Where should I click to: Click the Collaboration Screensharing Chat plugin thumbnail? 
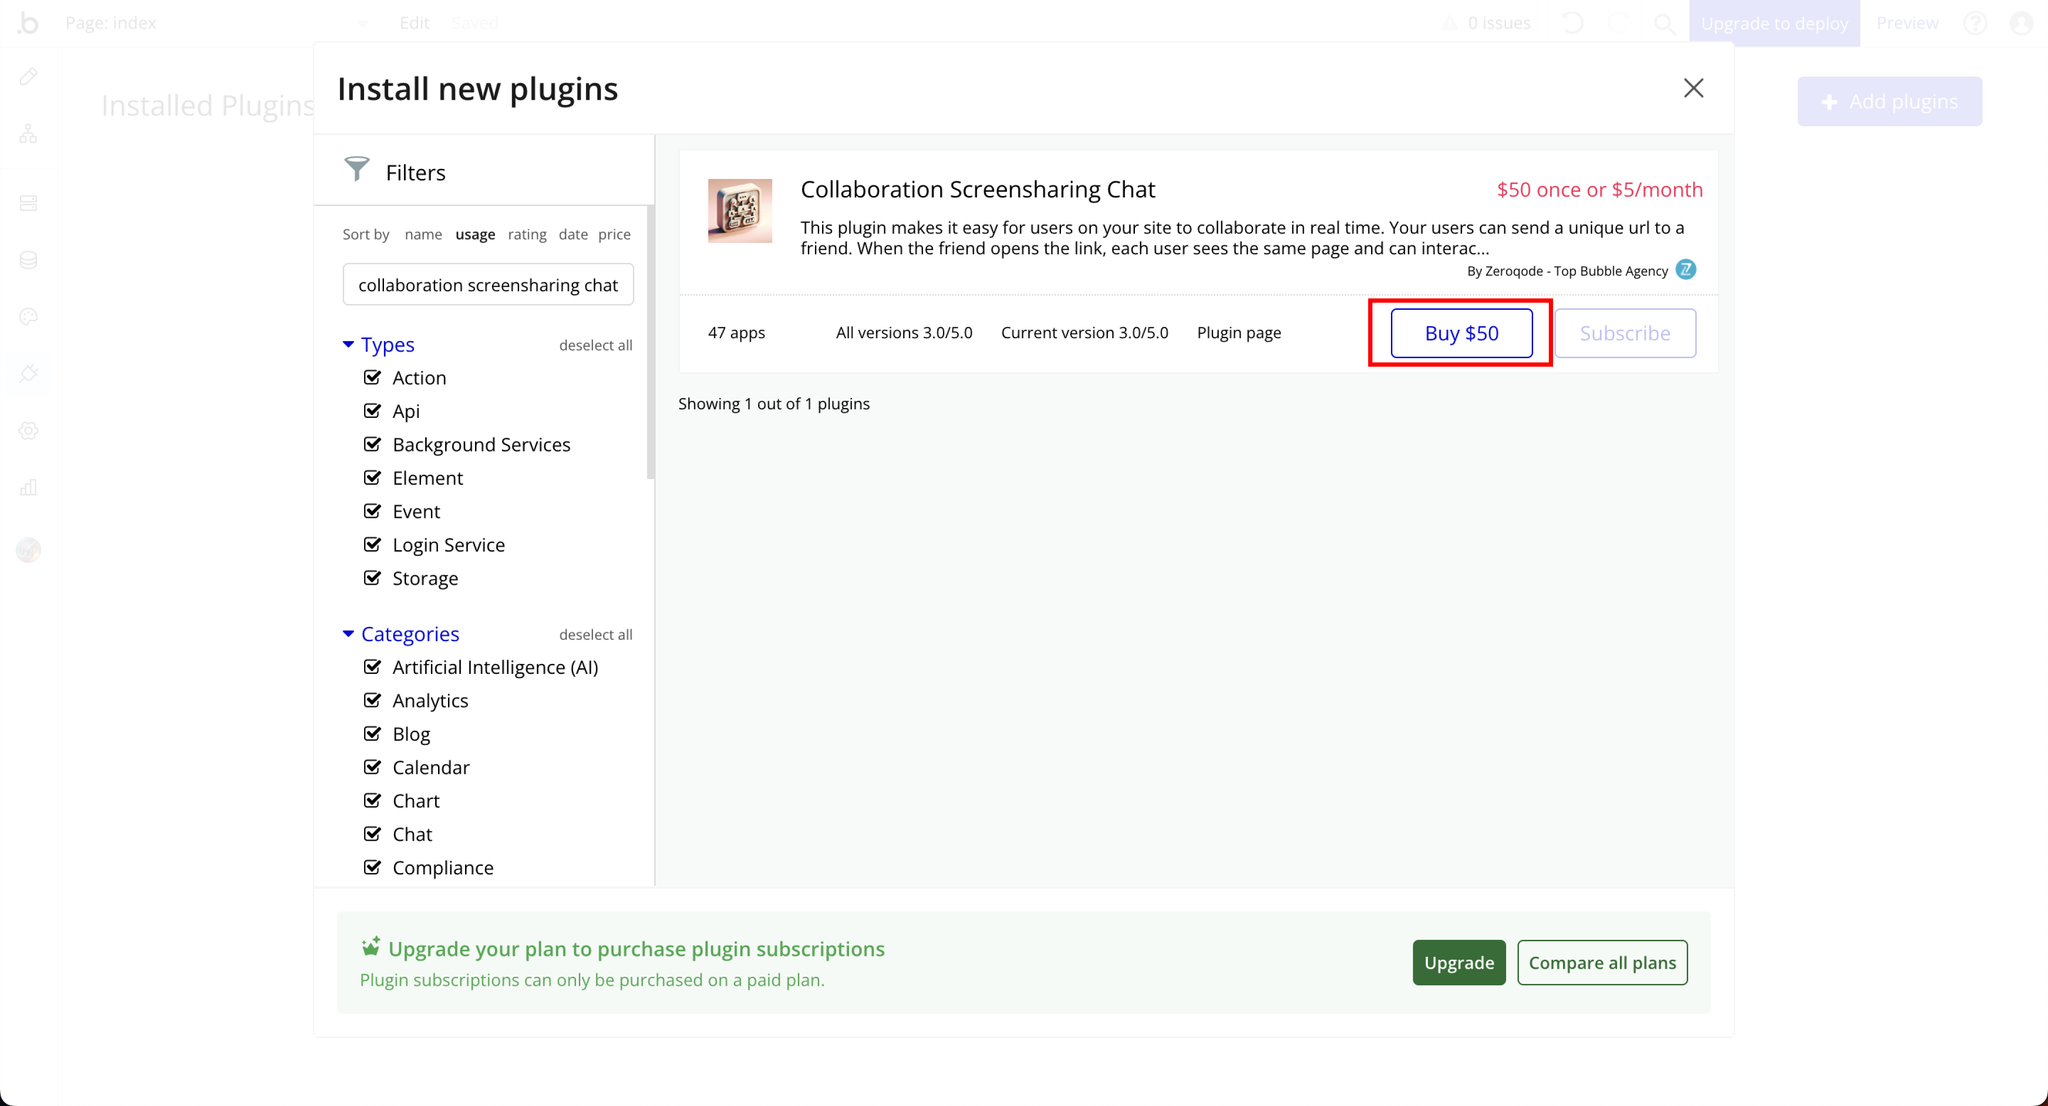click(x=740, y=211)
